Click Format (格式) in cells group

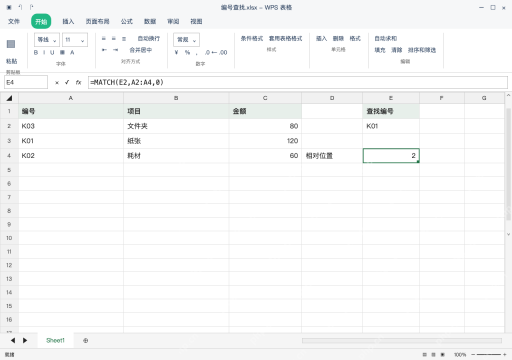click(x=355, y=39)
